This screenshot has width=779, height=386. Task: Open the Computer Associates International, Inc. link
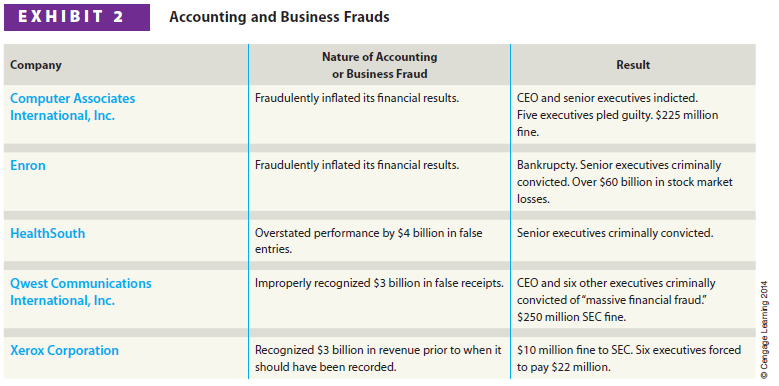click(x=73, y=107)
